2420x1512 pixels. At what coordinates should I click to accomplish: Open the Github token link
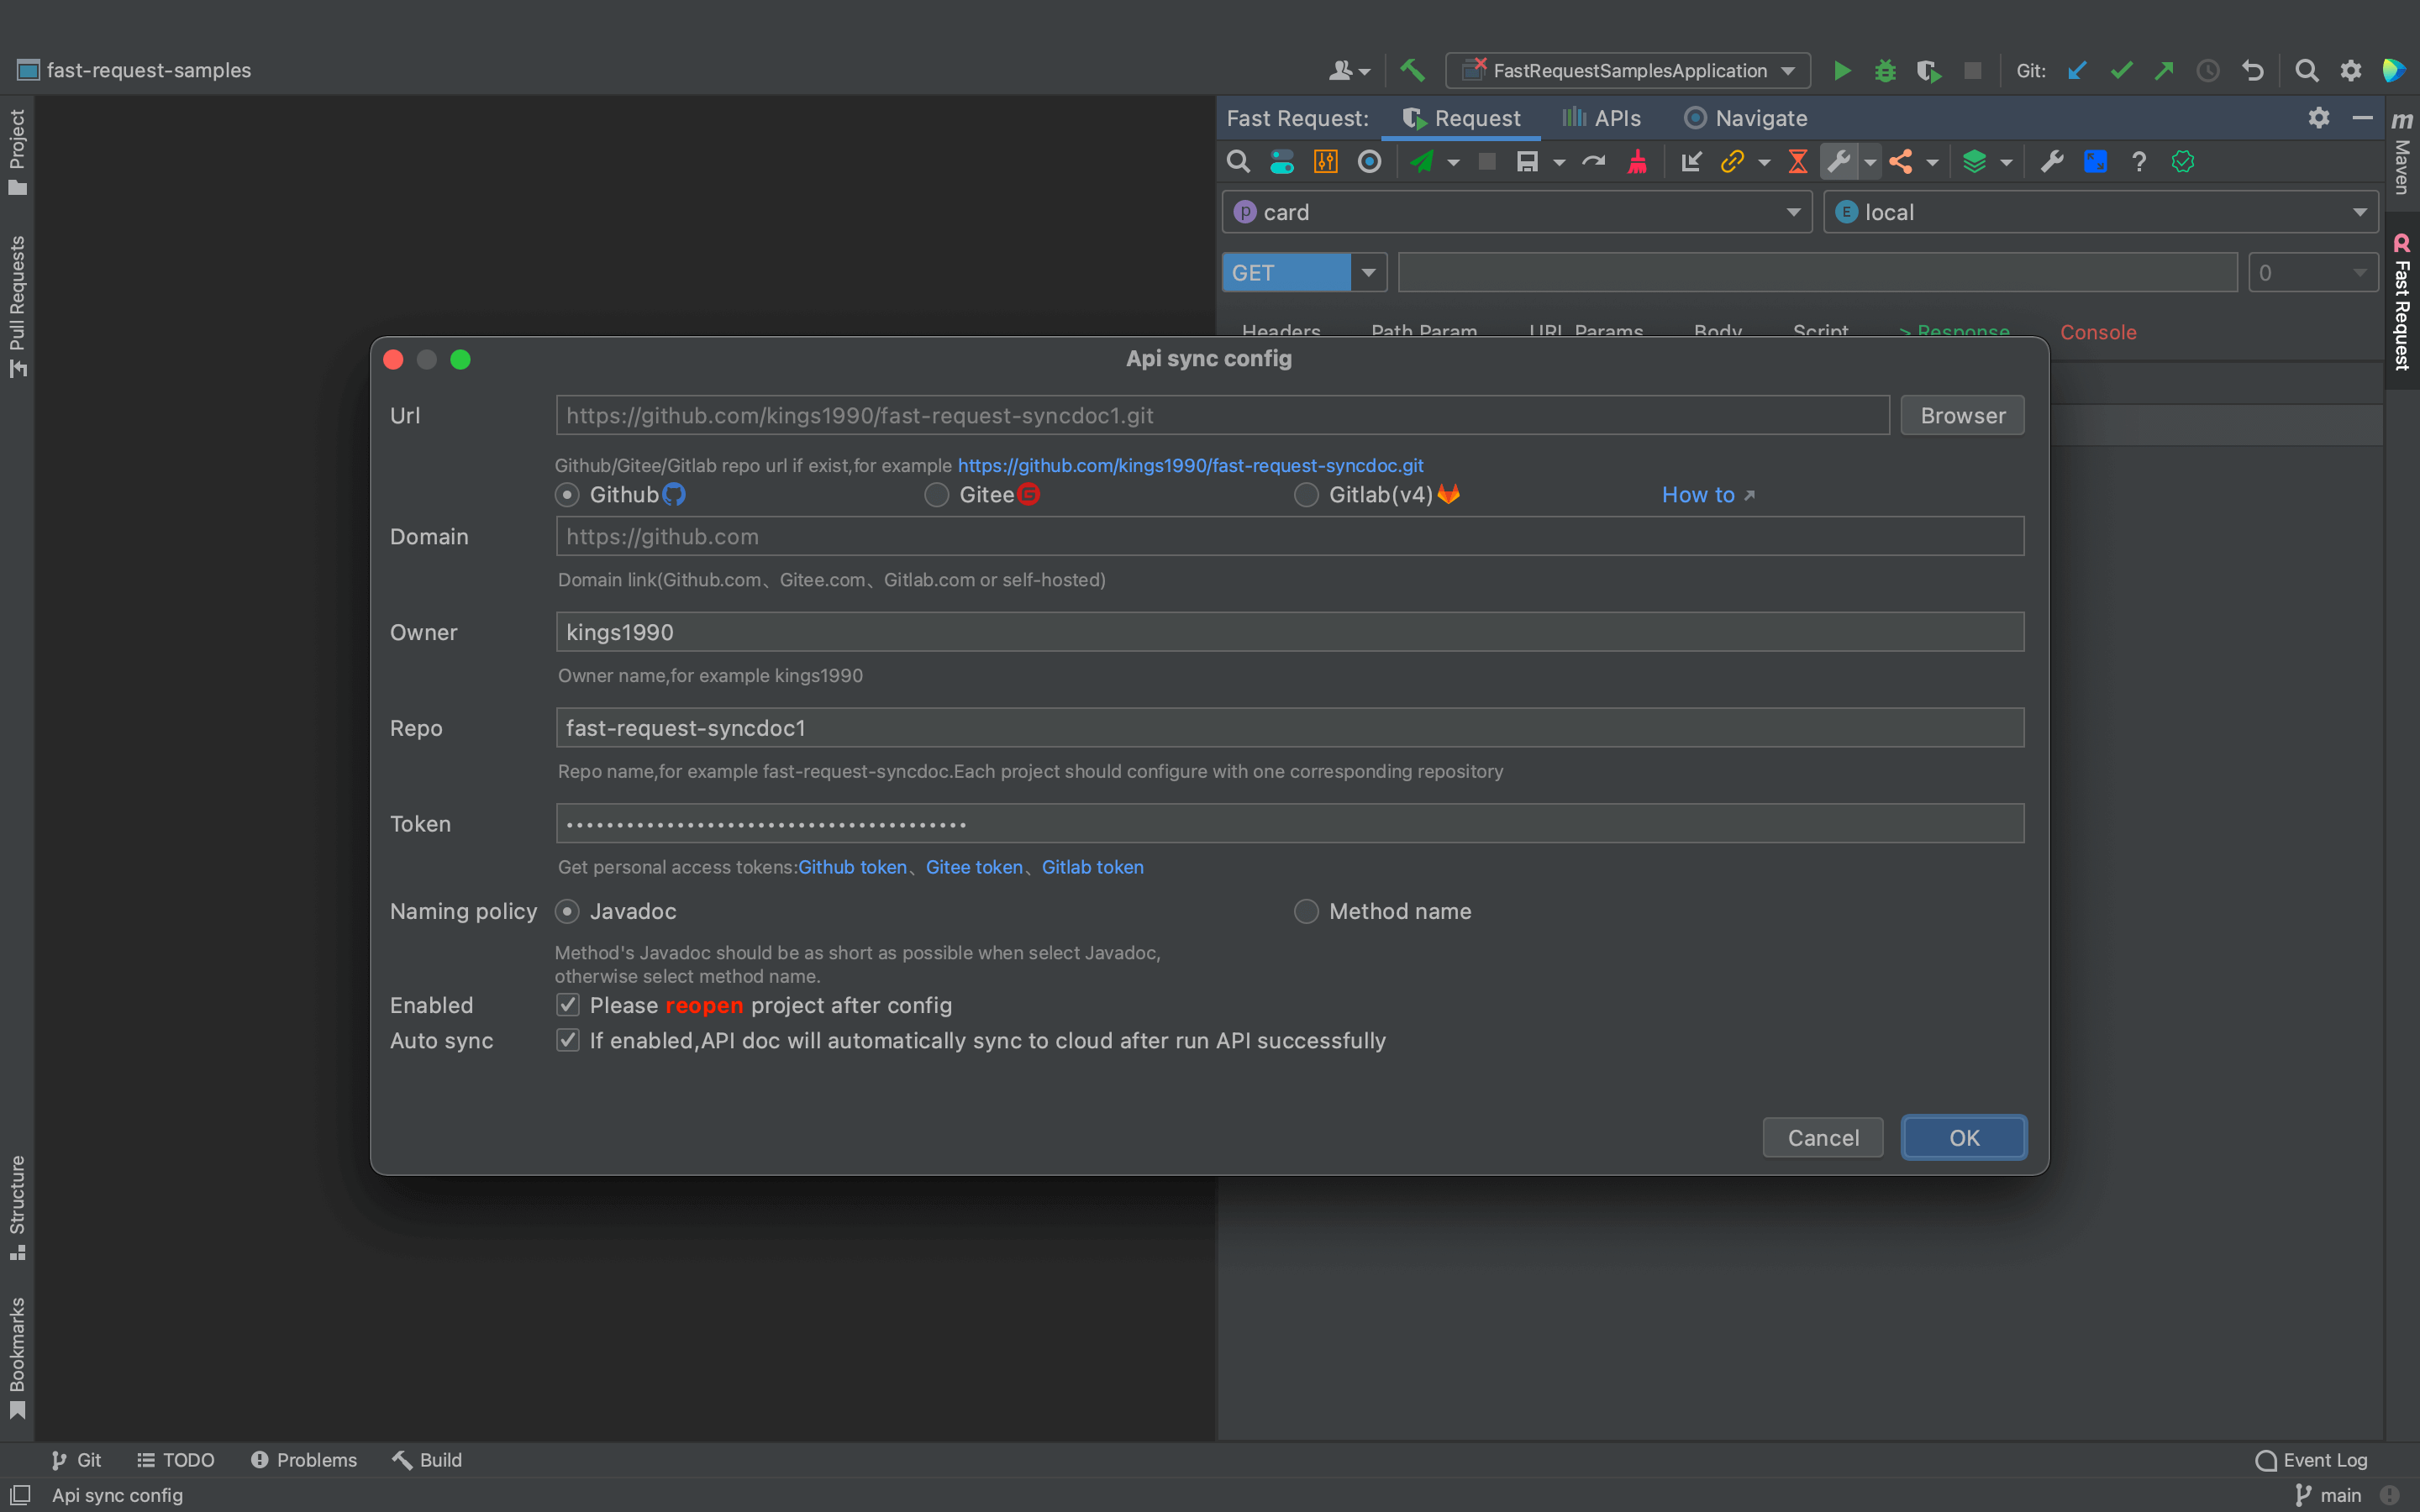click(852, 867)
